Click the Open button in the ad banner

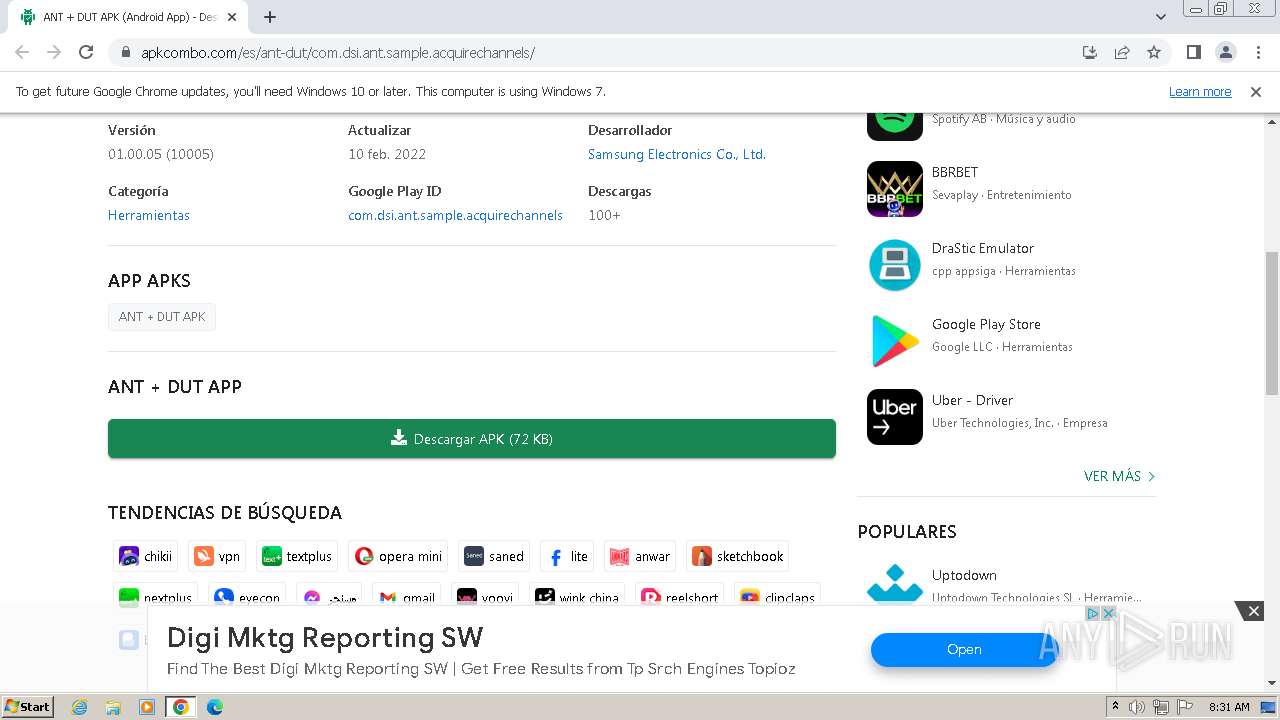pyautogui.click(x=964, y=649)
